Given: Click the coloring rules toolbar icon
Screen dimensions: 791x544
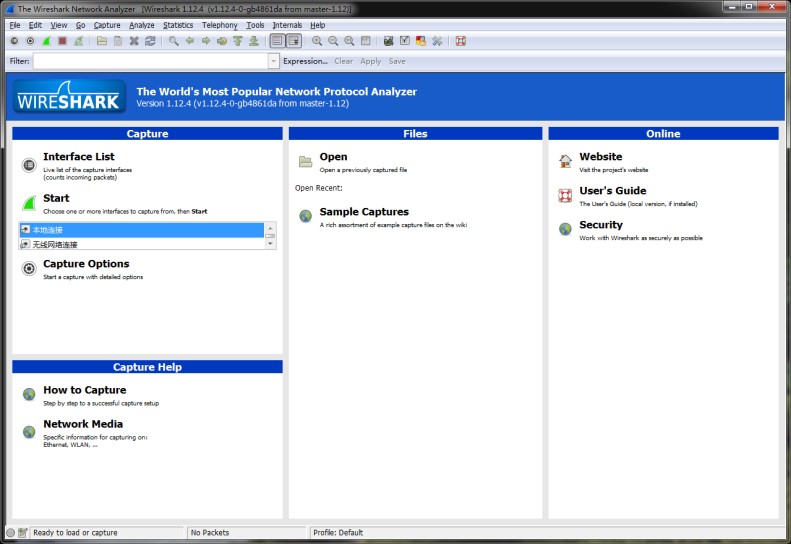Looking at the screenshot, I should [x=421, y=41].
